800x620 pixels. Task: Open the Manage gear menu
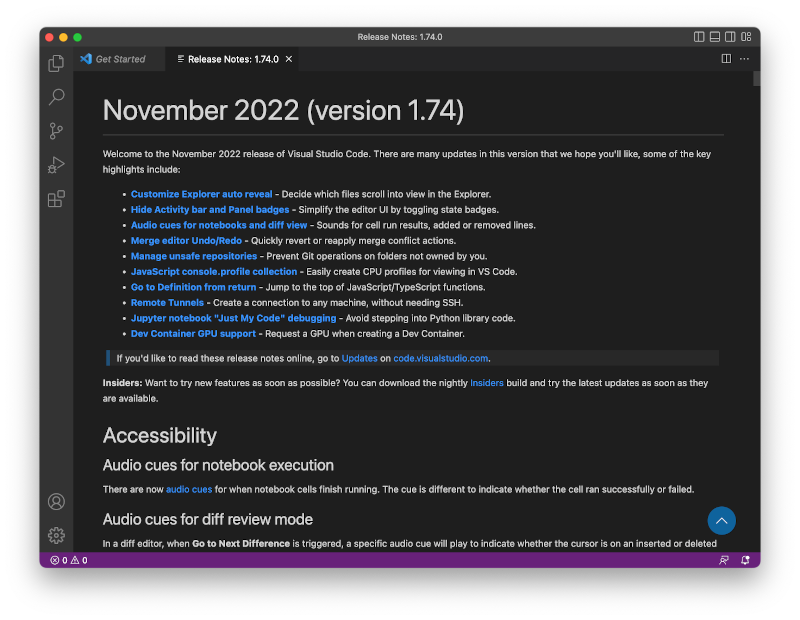[x=56, y=535]
